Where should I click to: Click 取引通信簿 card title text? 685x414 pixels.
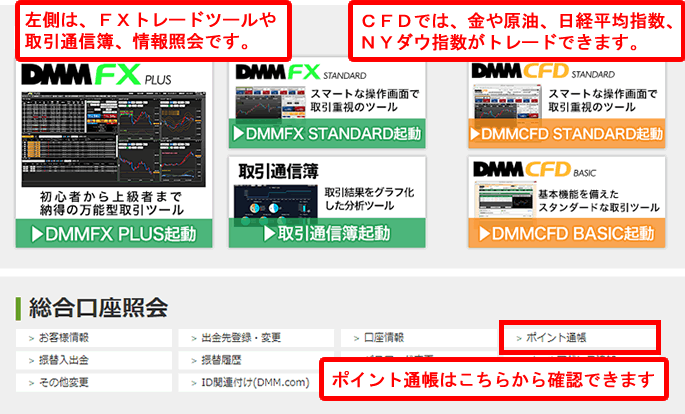pyautogui.click(x=278, y=171)
